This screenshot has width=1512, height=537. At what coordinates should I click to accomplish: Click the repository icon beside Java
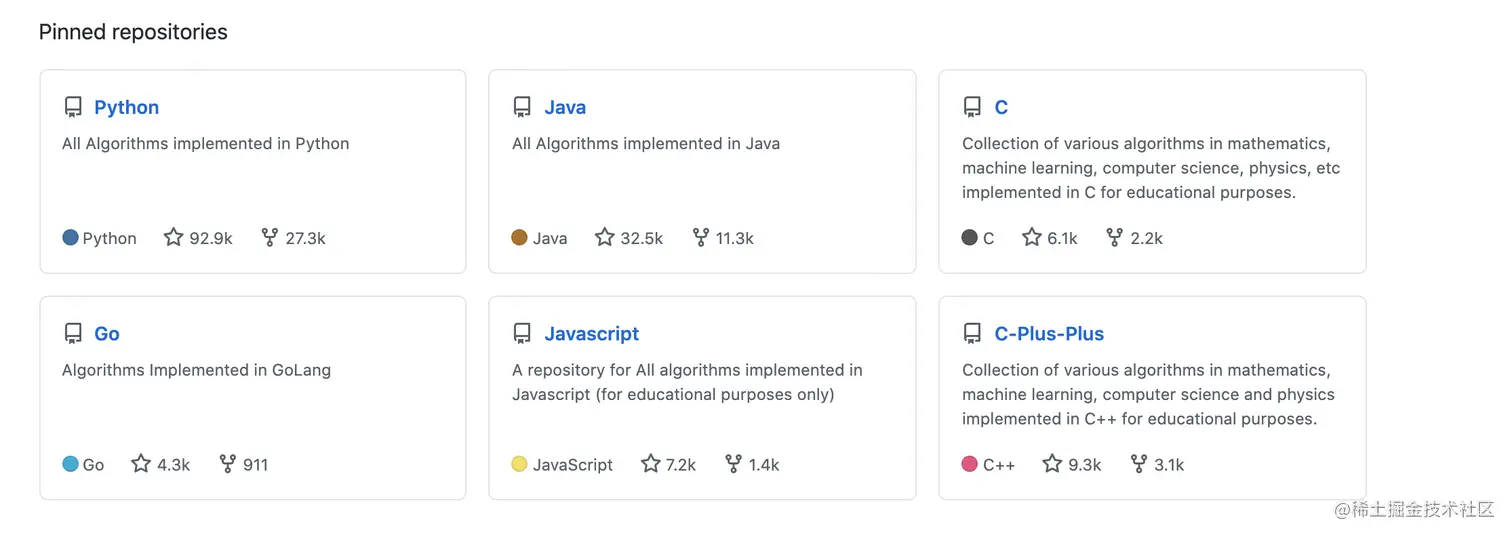pos(522,107)
